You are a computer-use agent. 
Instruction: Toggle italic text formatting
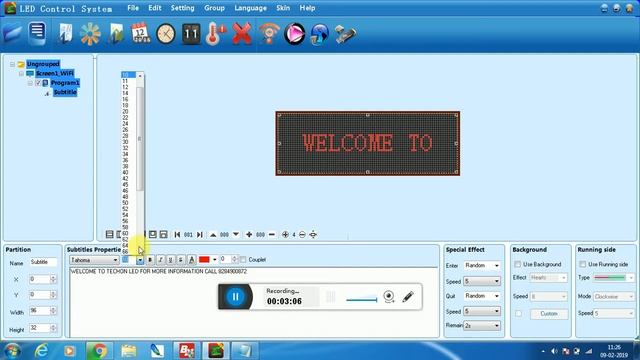pos(160,260)
